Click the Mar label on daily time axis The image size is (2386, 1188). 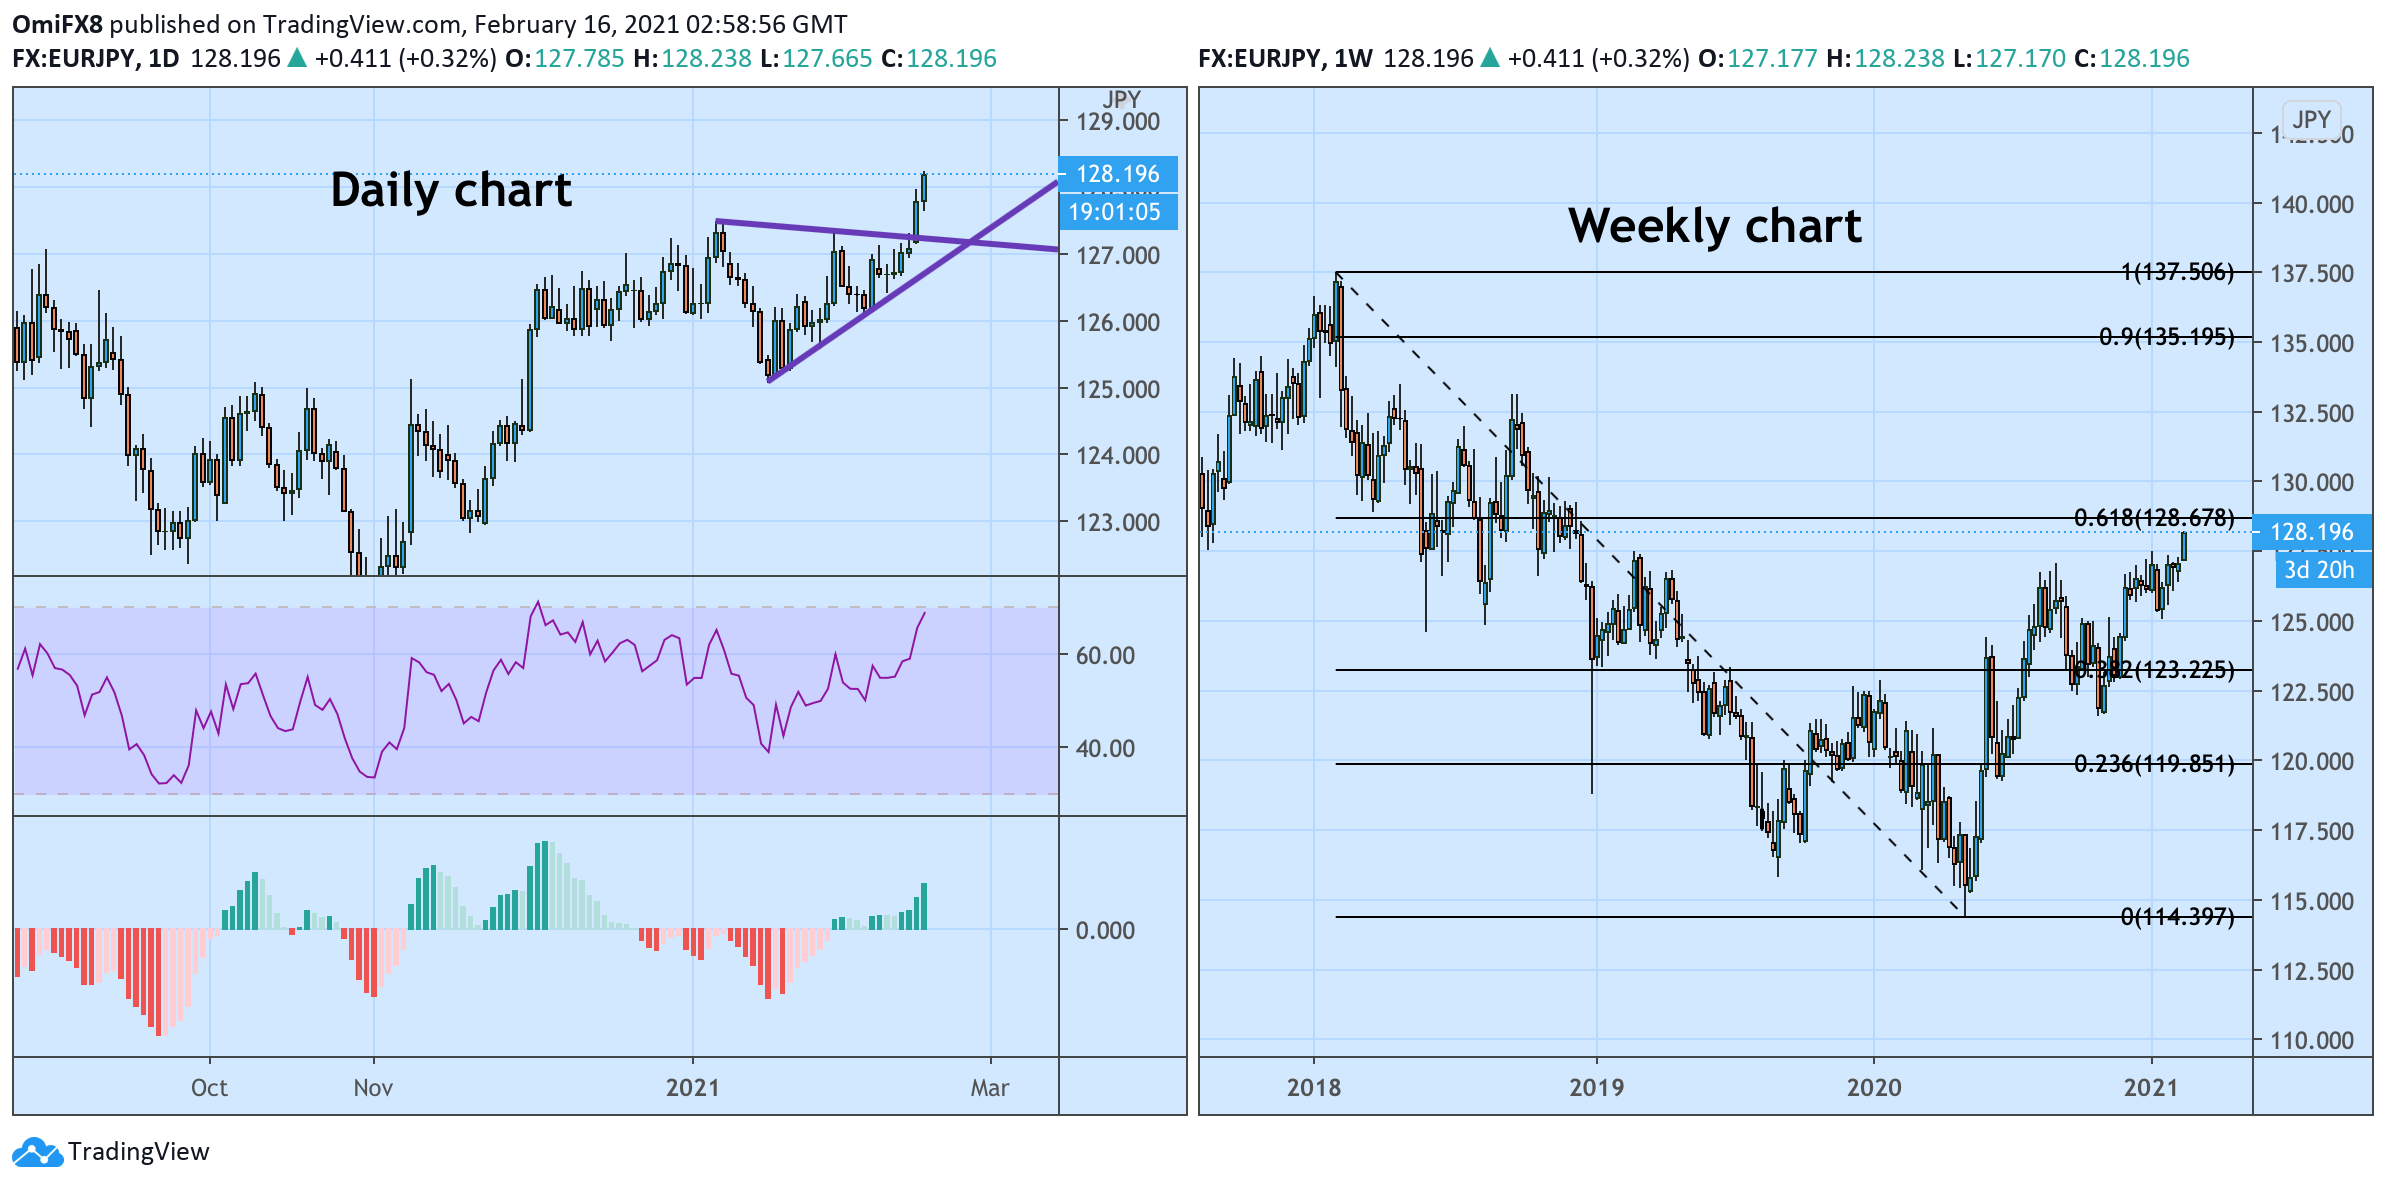click(x=990, y=1088)
